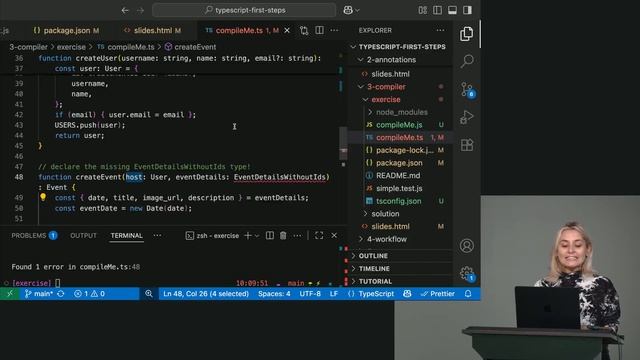Screen dimensions: 640x360
Task: Open errors and warnings status indicator
Action: [x=89, y=294]
